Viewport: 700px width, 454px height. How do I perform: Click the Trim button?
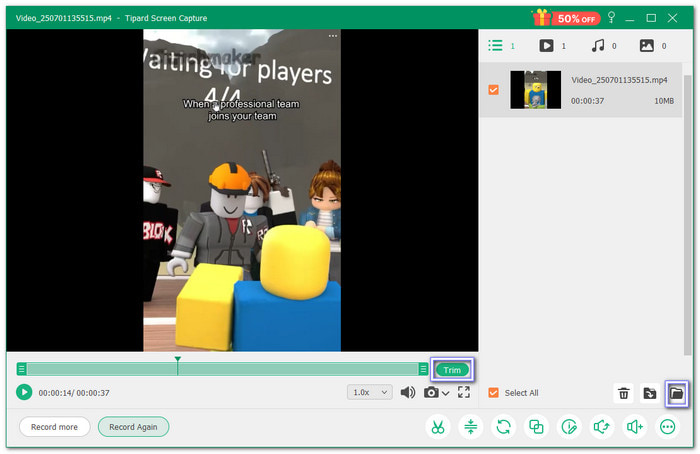pos(452,370)
